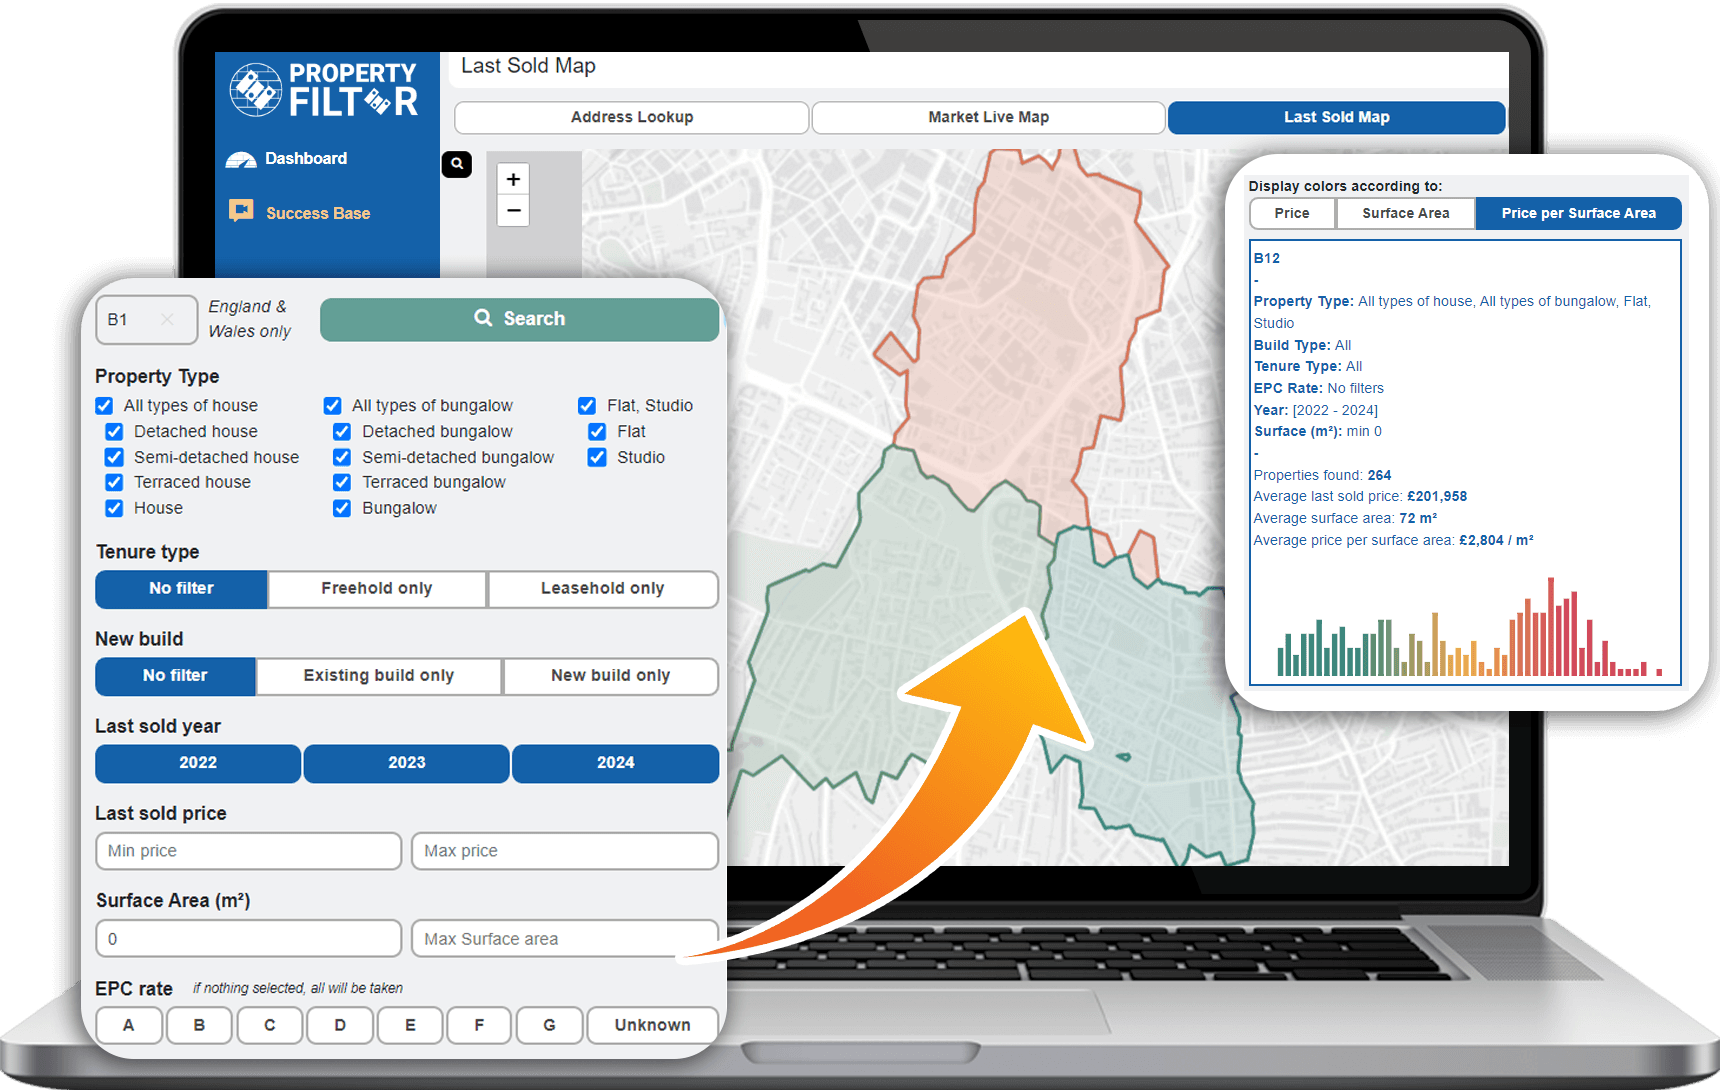Click the minimum Surface Area field
This screenshot has height=1090, width=1720.
[x=249, y=939]
